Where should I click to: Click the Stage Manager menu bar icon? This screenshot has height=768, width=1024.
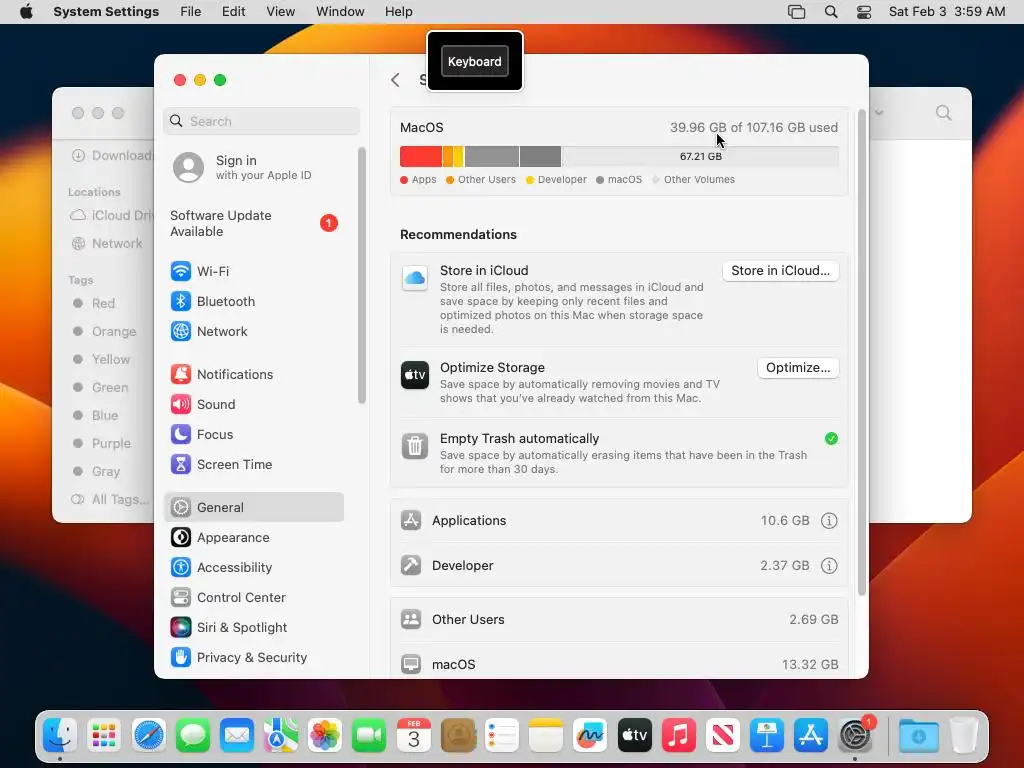click(x=796, y=12)
